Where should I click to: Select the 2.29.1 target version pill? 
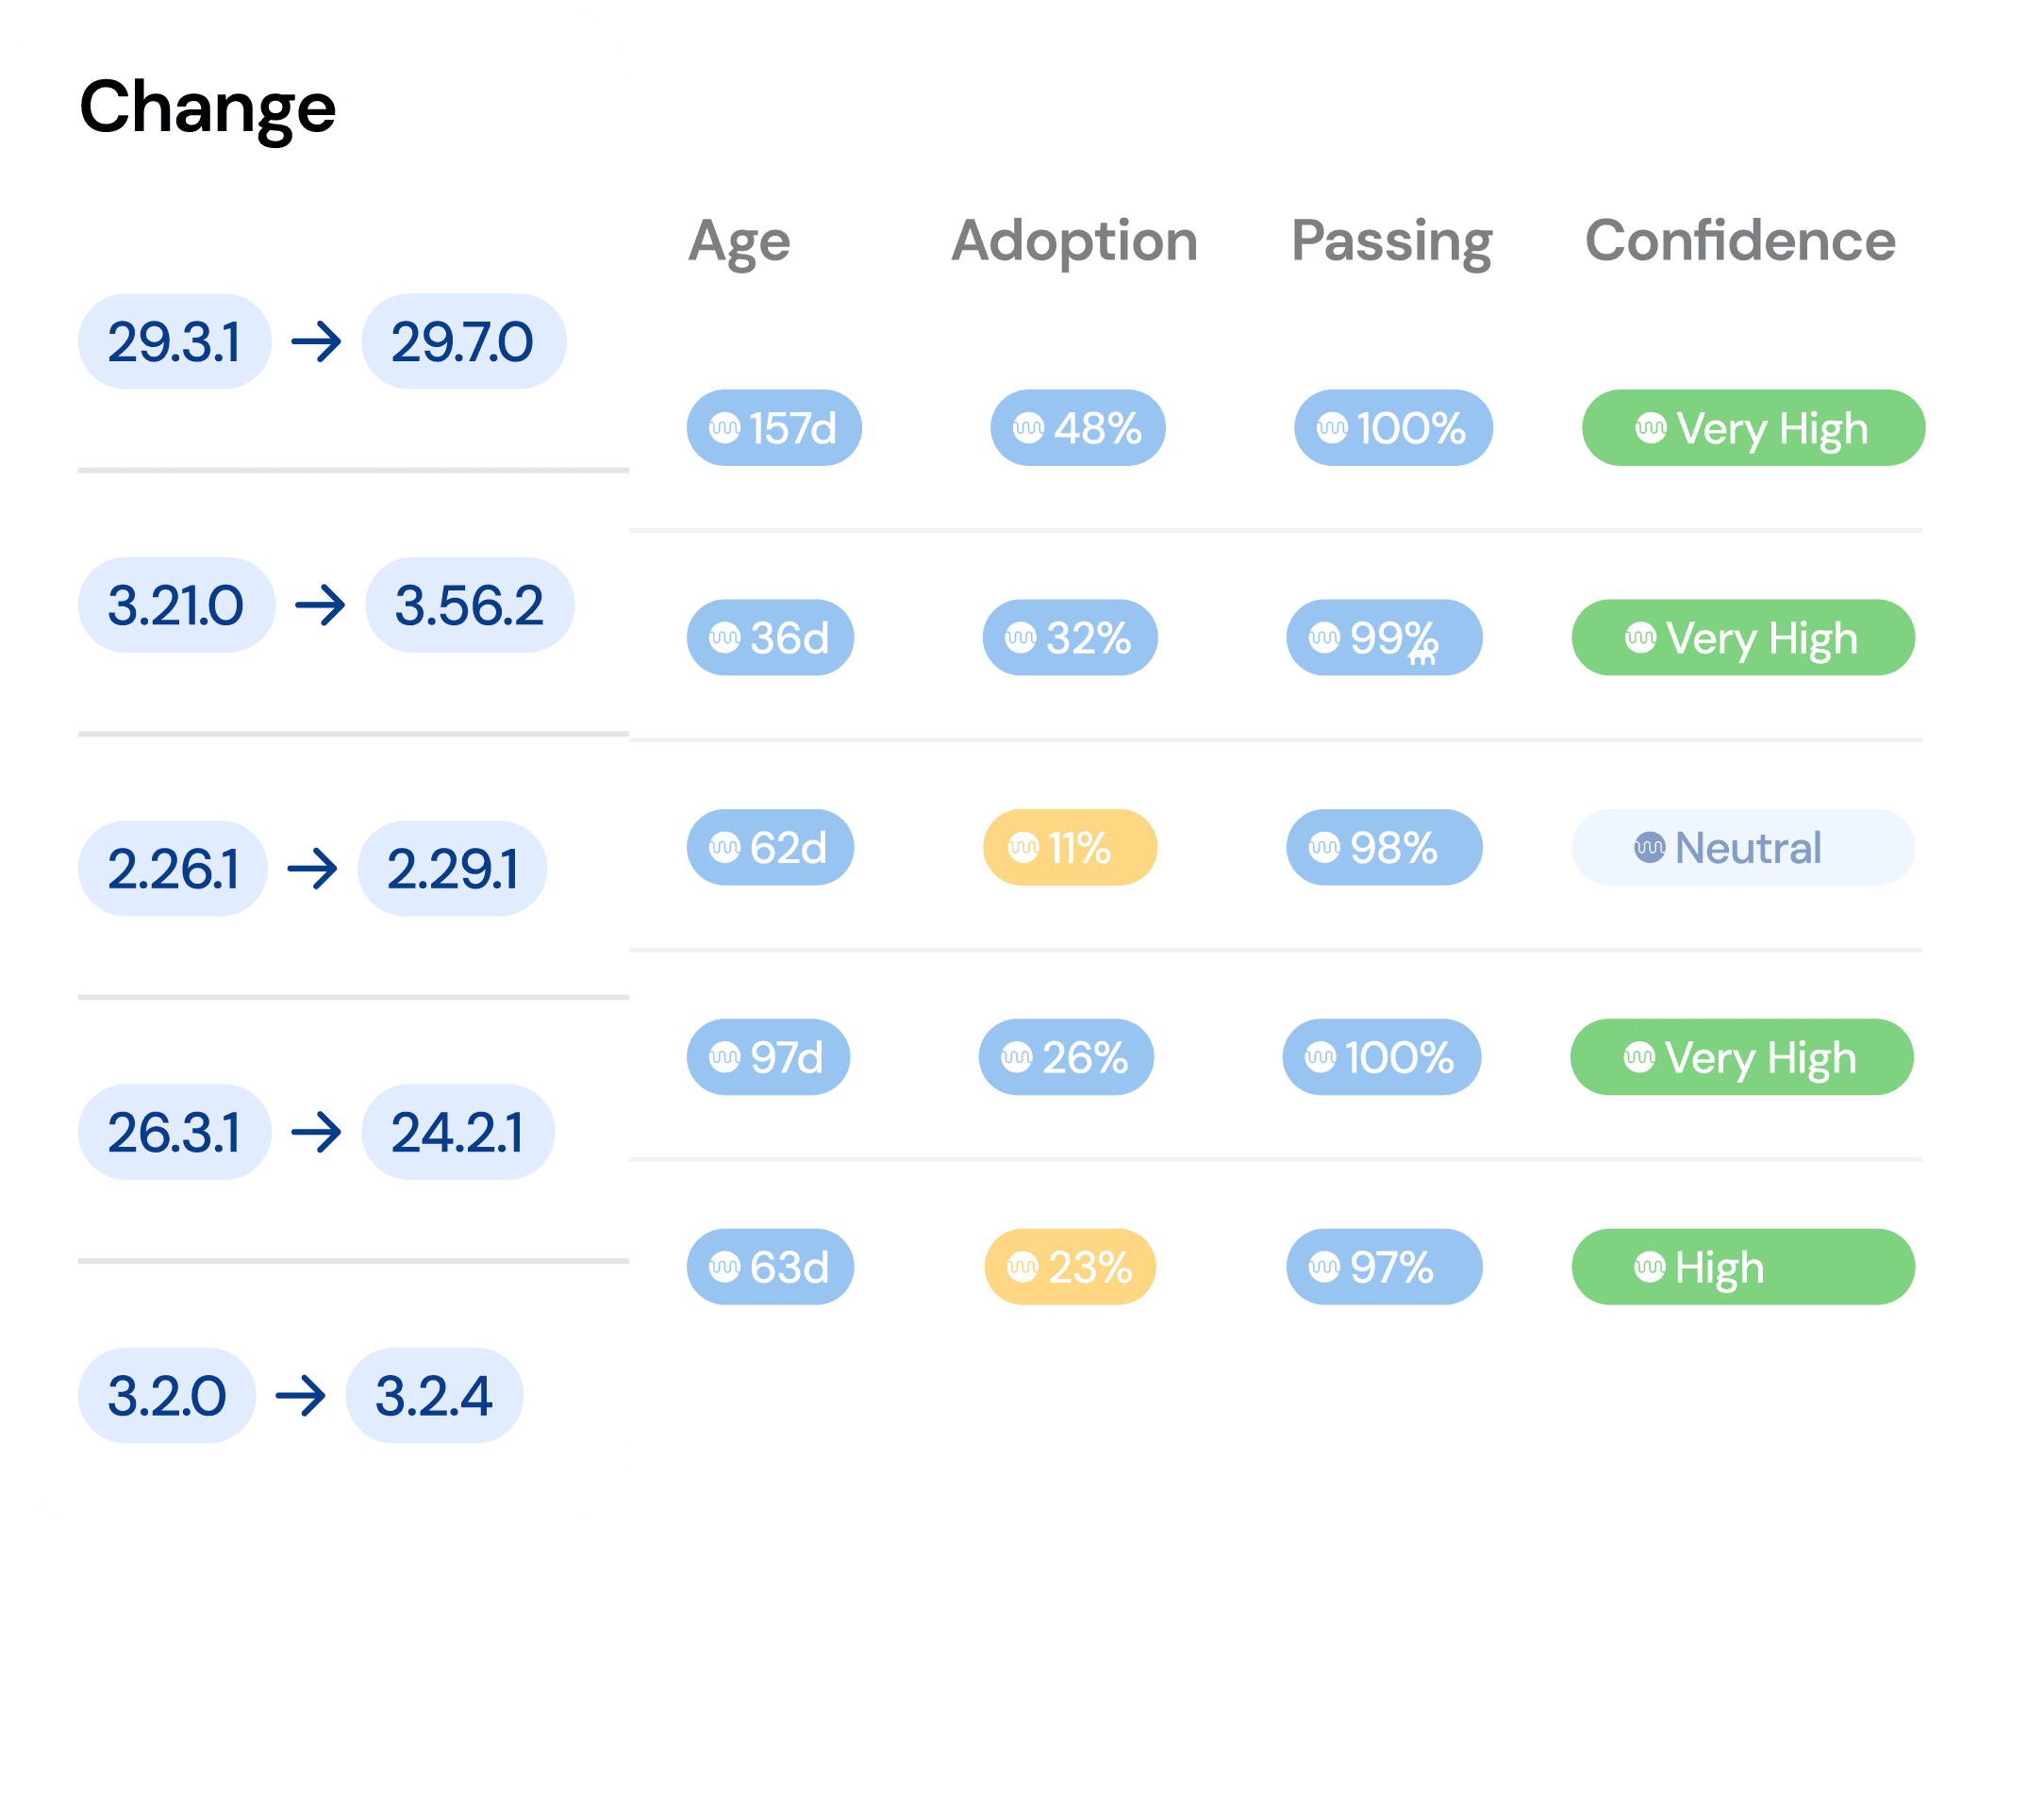[x=452, y=869]
